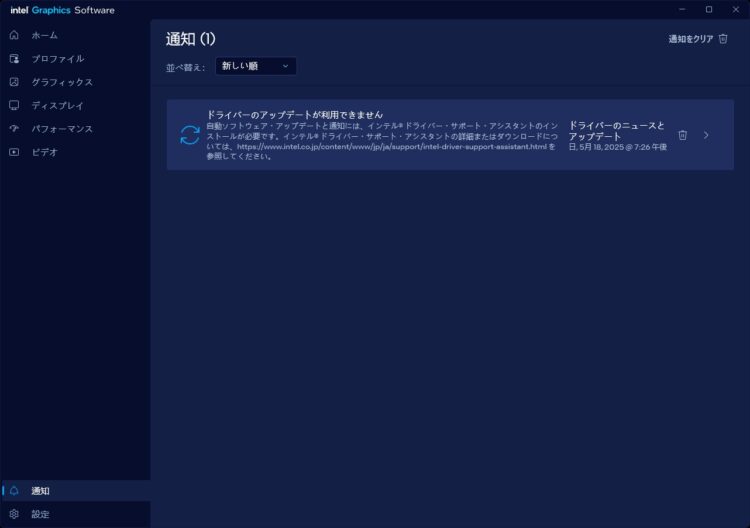Go to ディスプレイ section
This screenshot has width=750, height=528.
pyautogui.click(x=76, y=105)
